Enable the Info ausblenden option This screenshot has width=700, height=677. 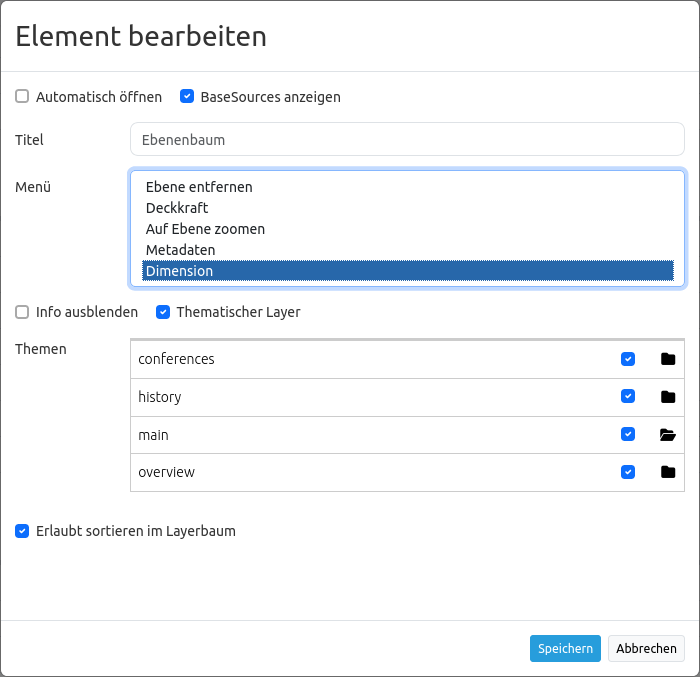(x=22, y=312)
